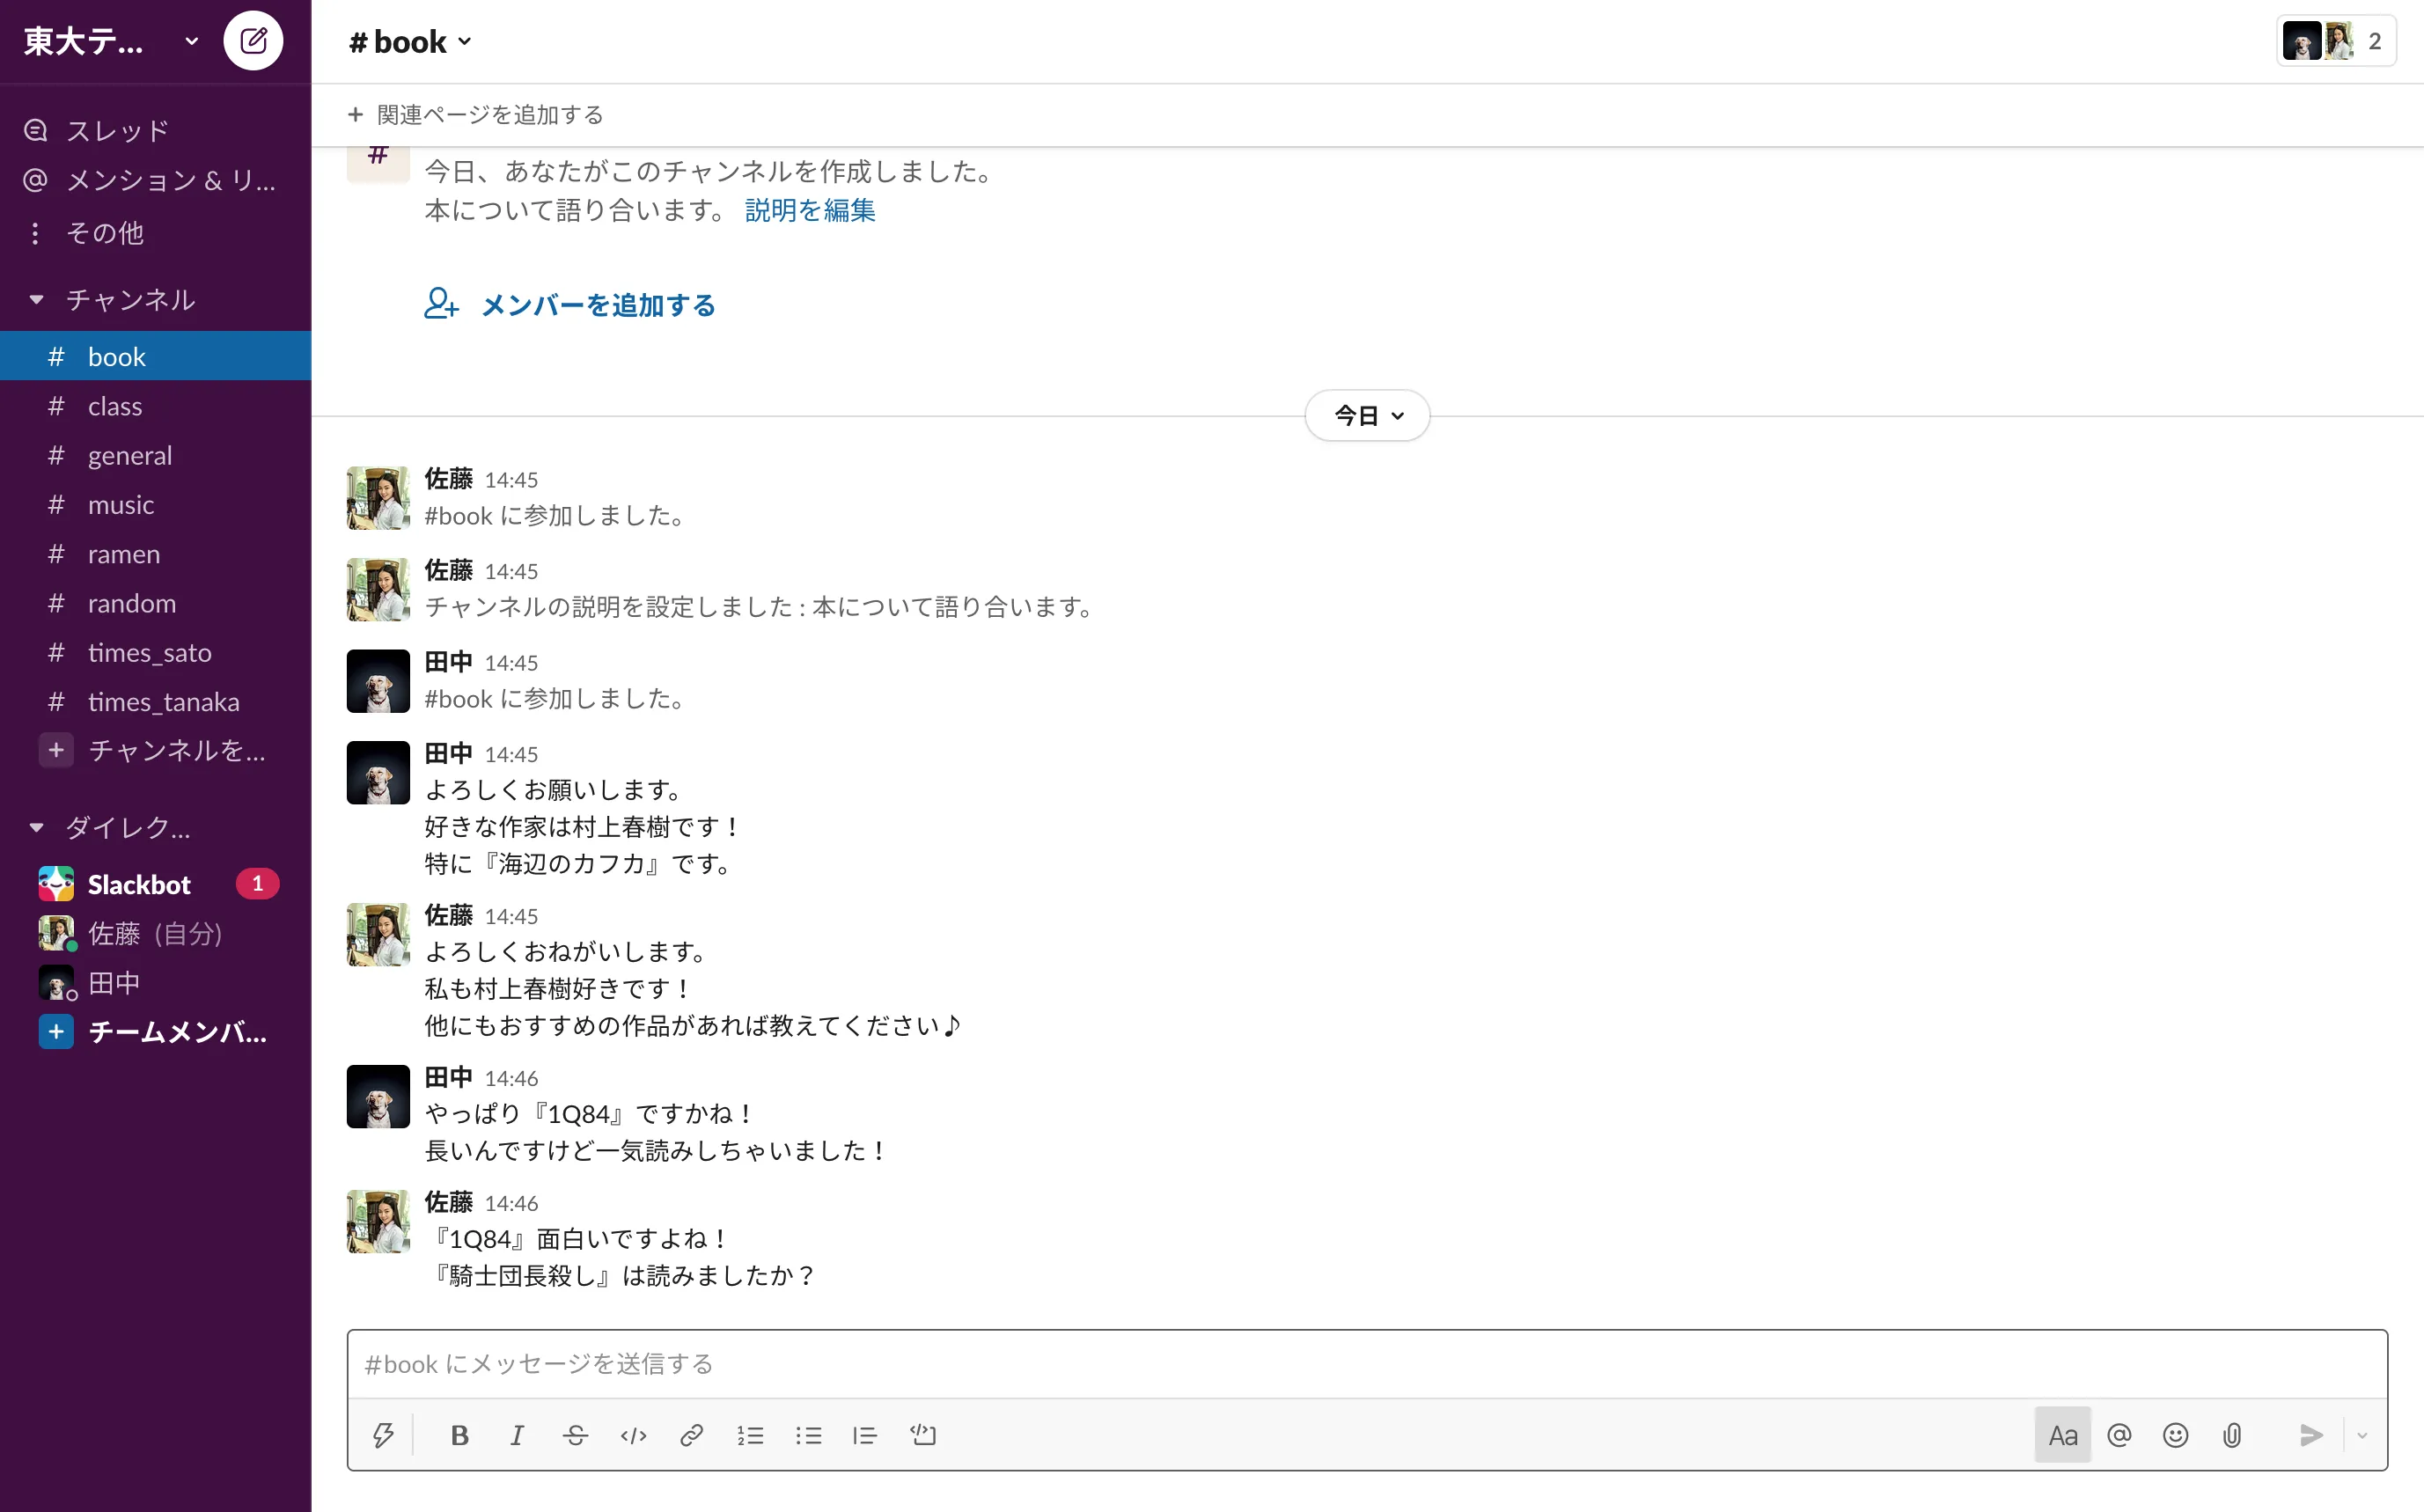2424x1512 pixels.
Task: Open the compose new message pencil icon
Action: 254,40
